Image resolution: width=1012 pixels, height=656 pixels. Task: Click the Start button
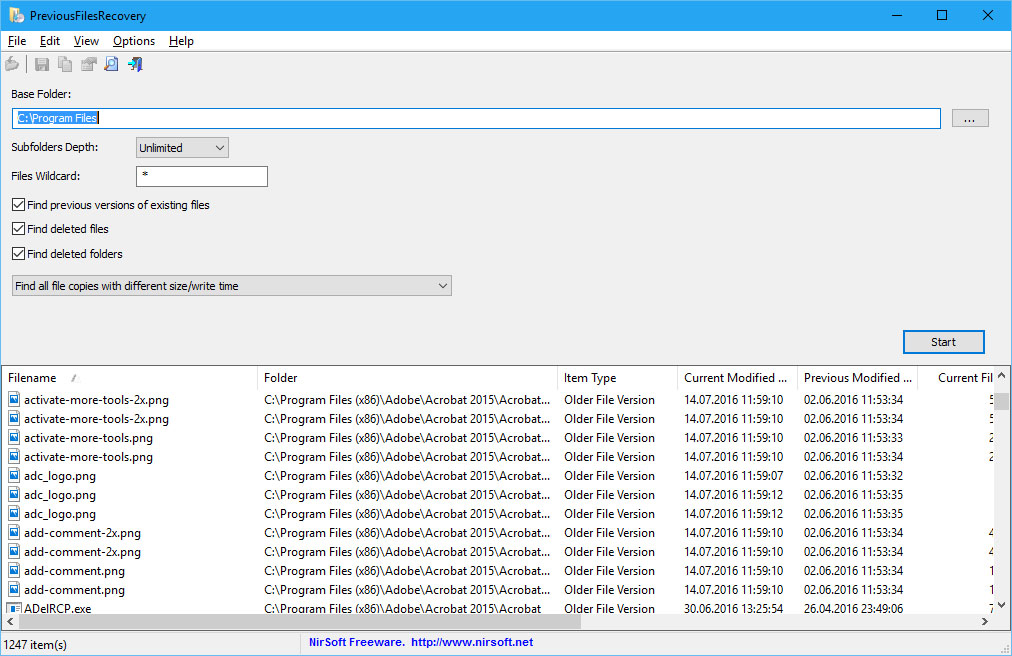click(x=943, y=342)
